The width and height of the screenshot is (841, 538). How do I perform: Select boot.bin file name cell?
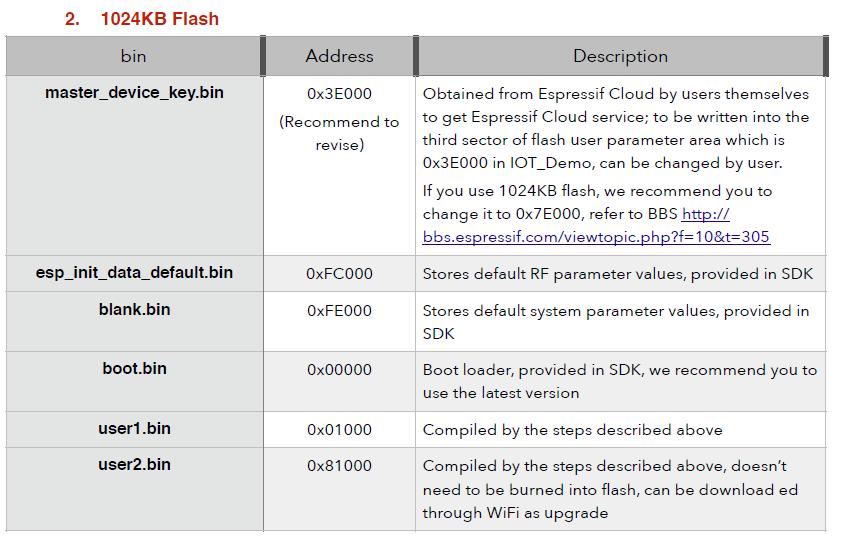[x=134, y=381]
